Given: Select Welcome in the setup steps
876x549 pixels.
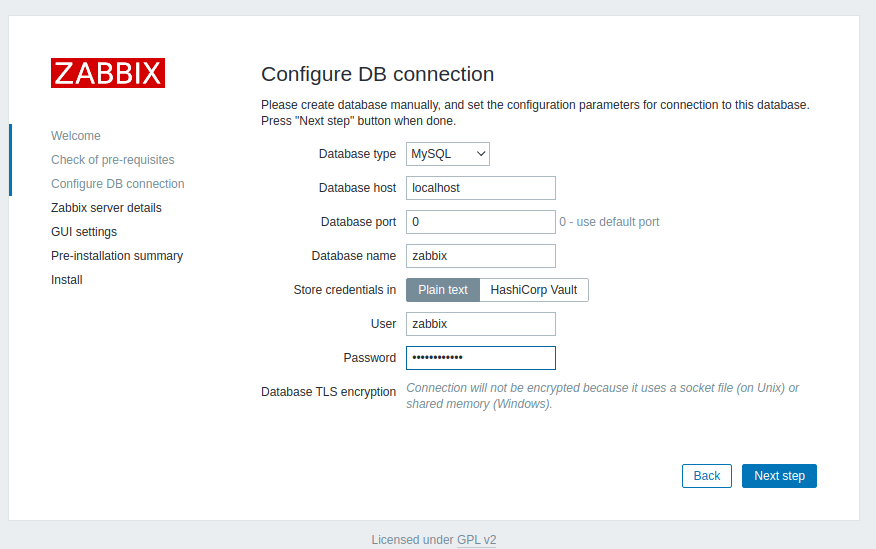Looking at the screenshot, I should pos(76,136).
